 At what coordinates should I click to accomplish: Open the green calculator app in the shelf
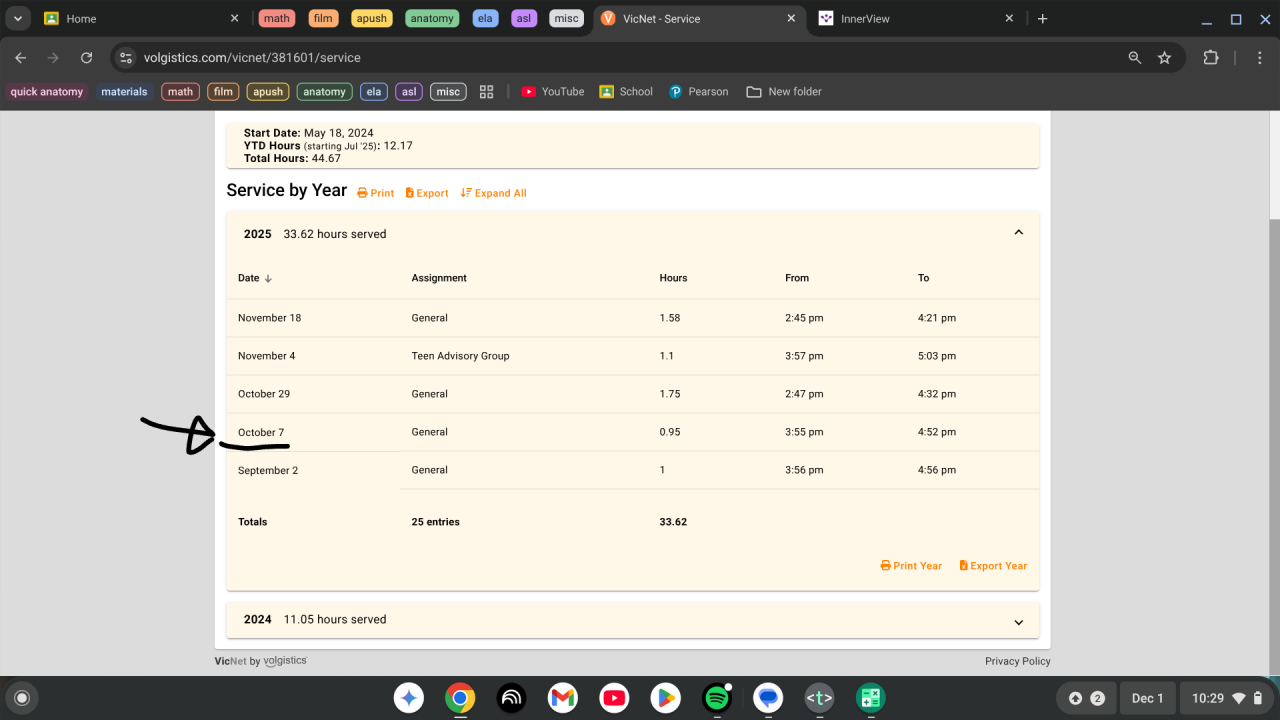tap(871, 698)
